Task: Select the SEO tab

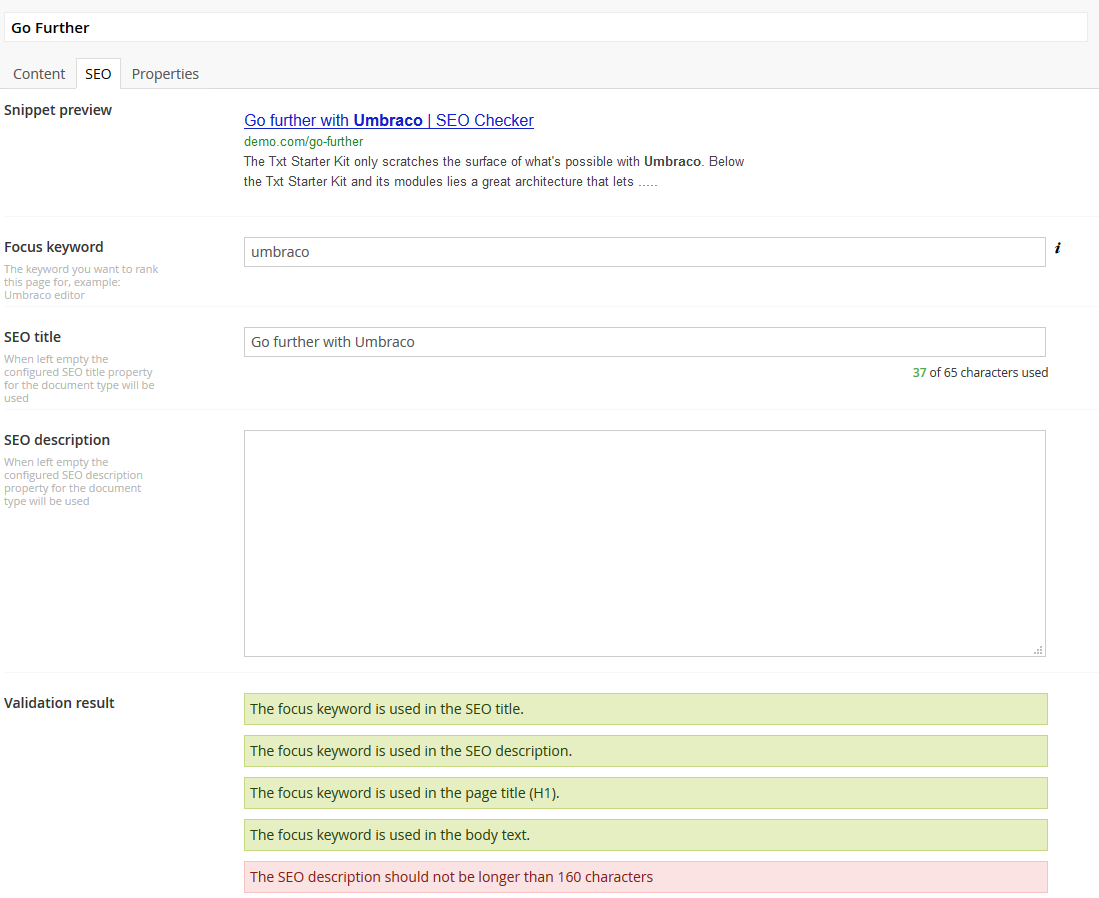Action: pyautogui.click(x=98, y=74)
